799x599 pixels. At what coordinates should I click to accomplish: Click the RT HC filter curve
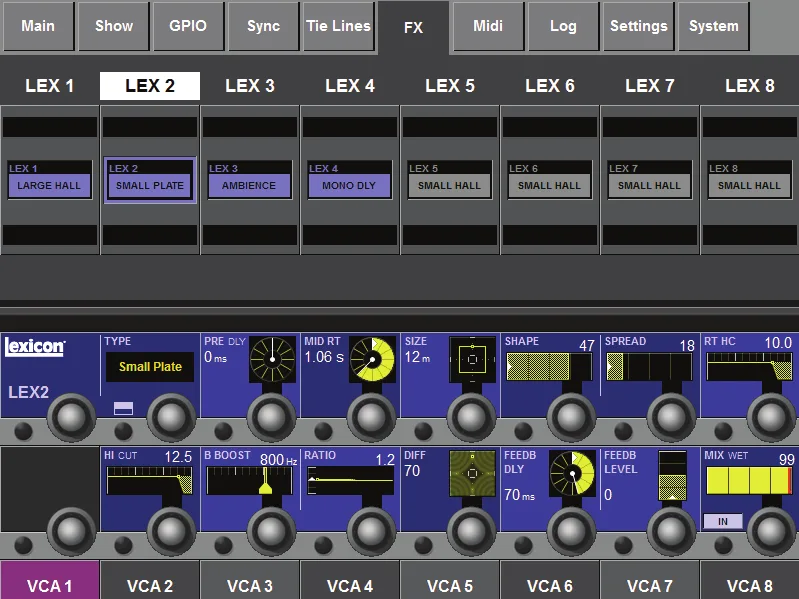(749, 367)
